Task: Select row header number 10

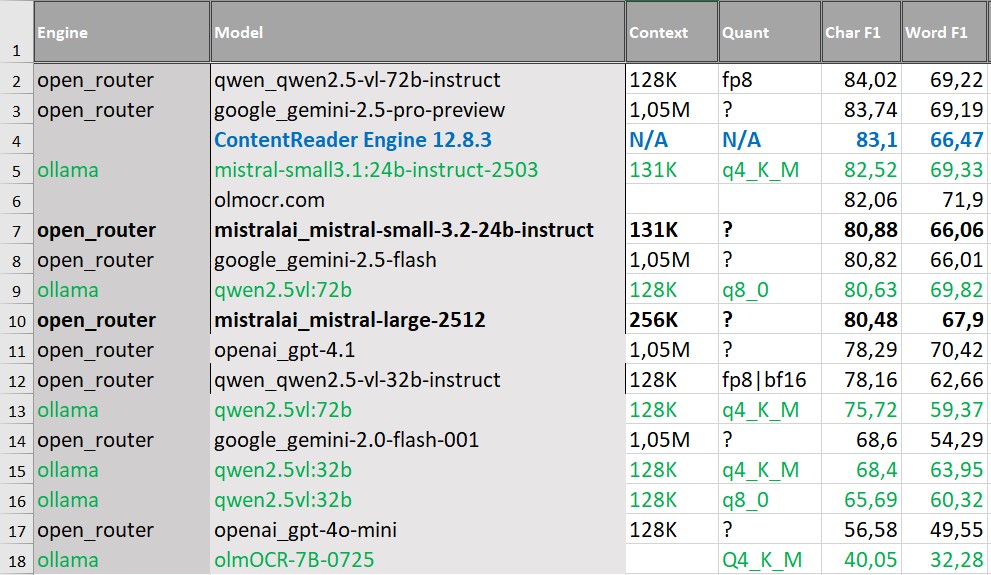Action: (16, 320)
